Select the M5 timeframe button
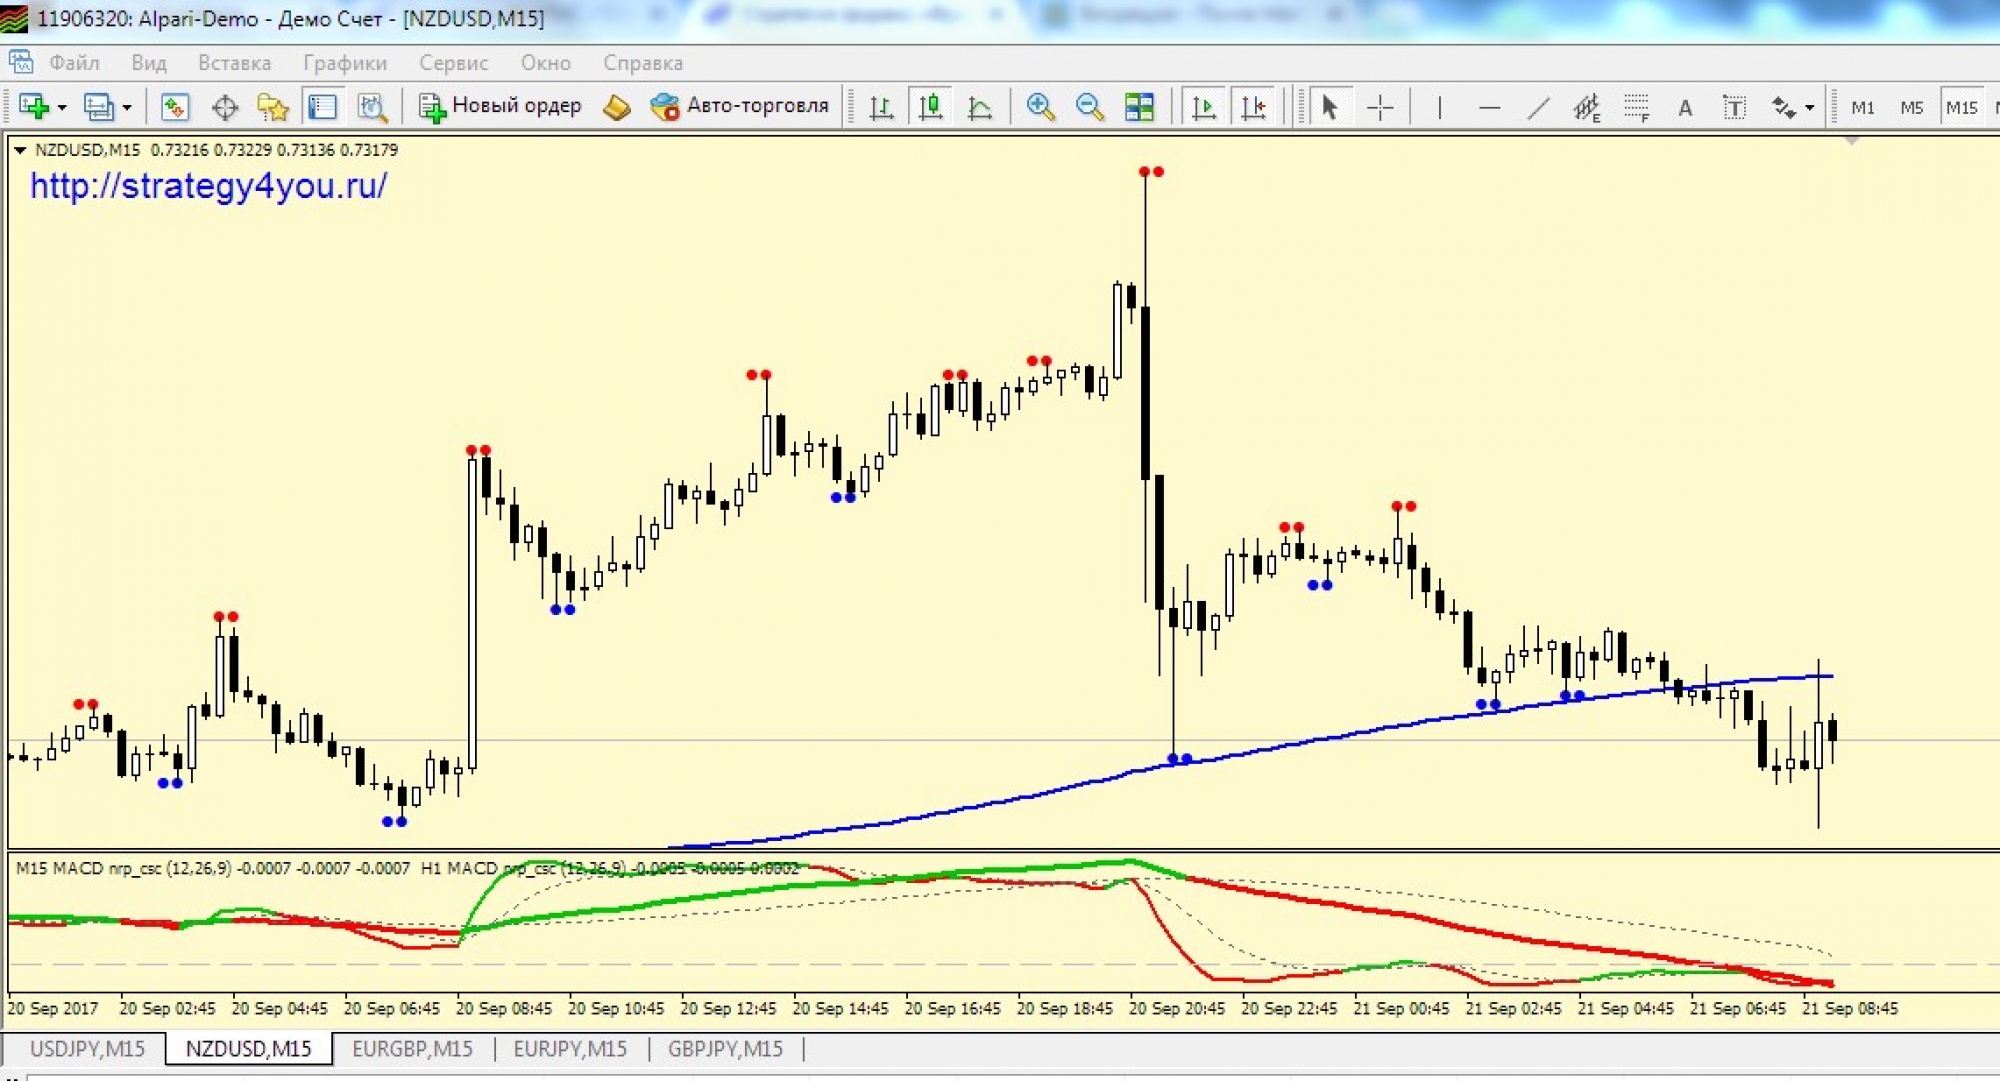 [x=1911, y=107]
